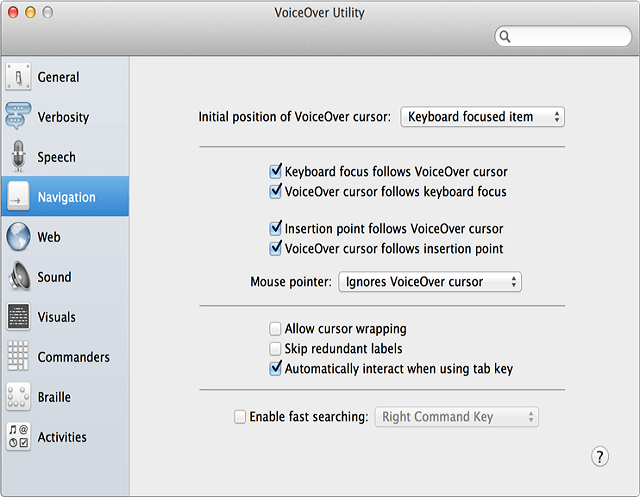This screenshot has height=497, width=640.
Task: Click the Web globe icon
Action: pos(19,237)
